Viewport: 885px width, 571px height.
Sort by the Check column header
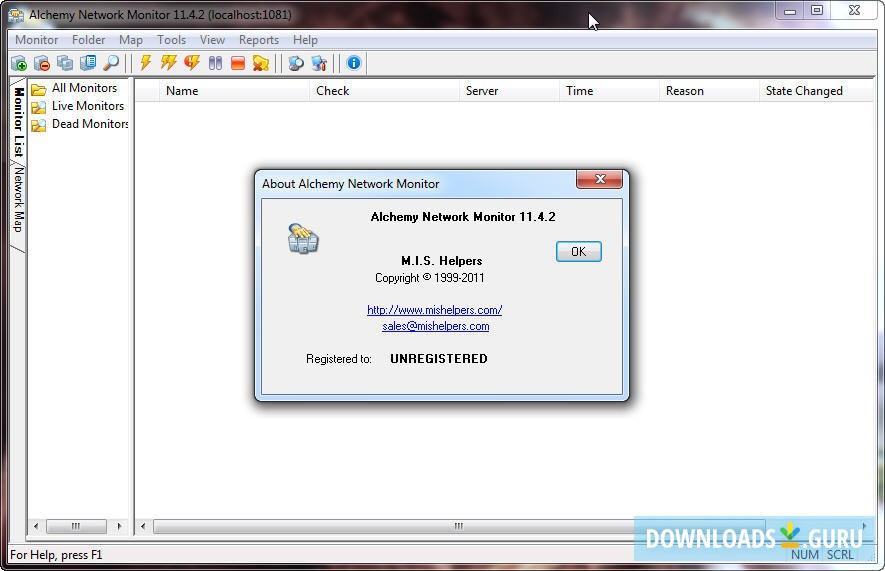(384, 91)
